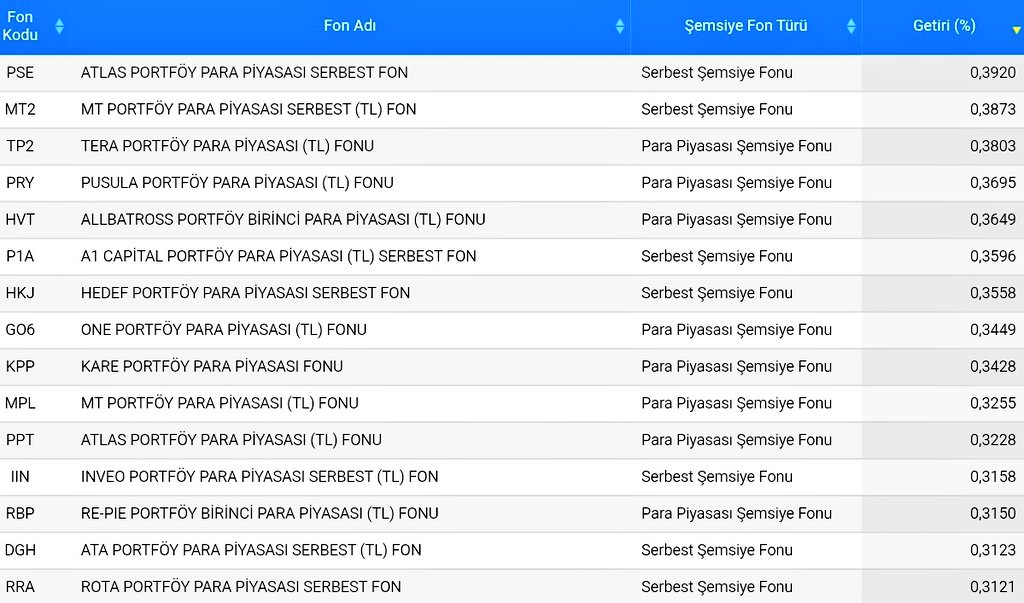Open INVEO PORTFÖY PARA PİYASASI SERBEST fund
The image size is (1024, 603).
click(x=259, y=476)
